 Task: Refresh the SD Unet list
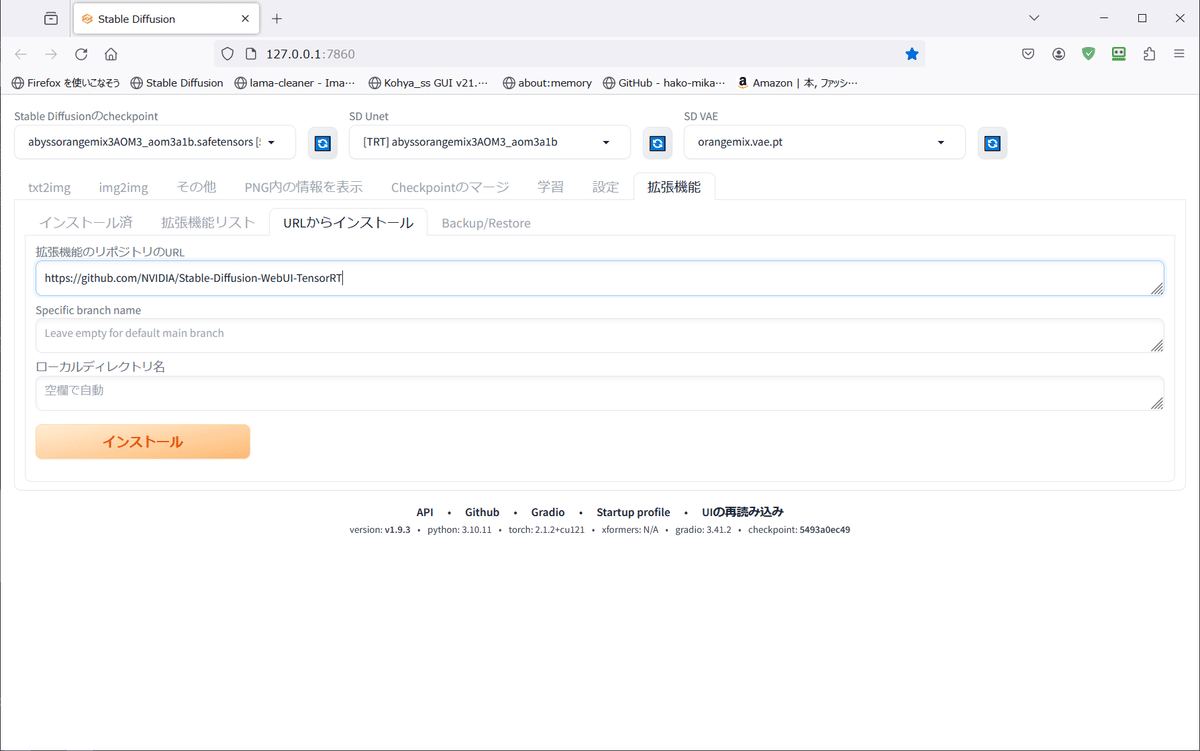tap(657, 143)
